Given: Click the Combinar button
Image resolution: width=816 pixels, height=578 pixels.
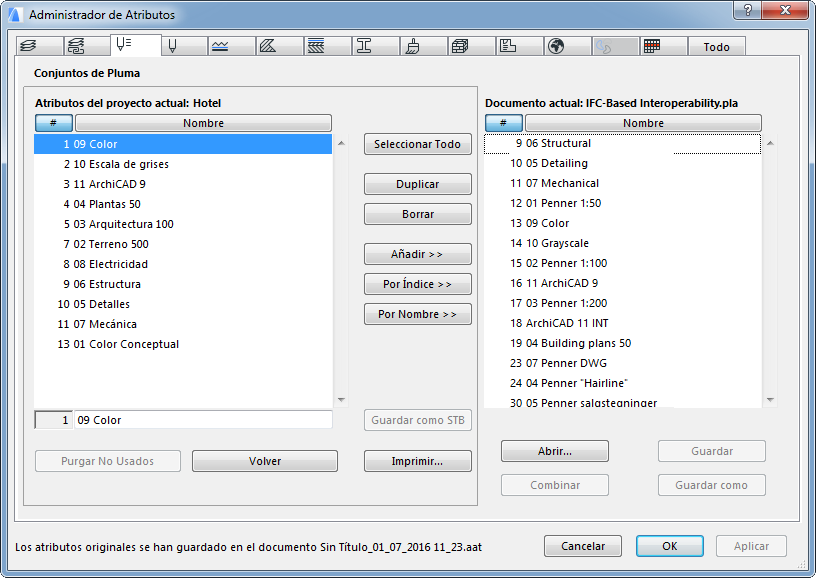Looking at the screenshot, I should click(555, 485).
